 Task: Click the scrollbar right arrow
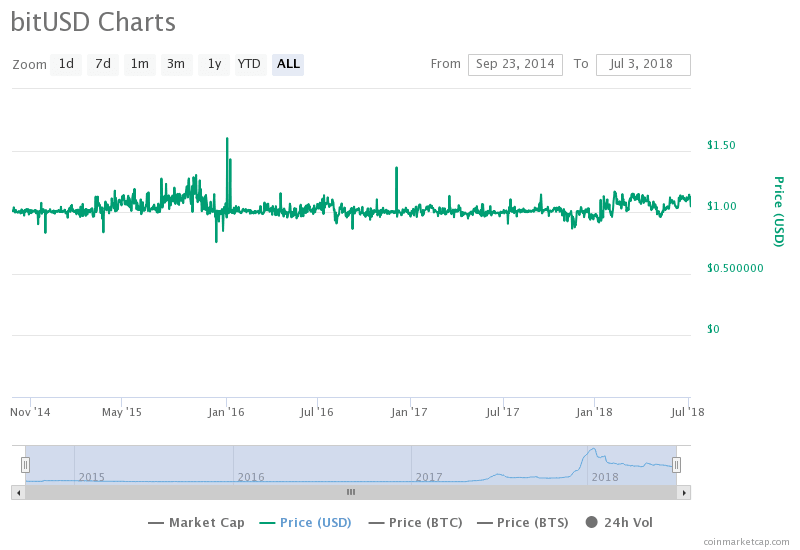pos(684,492)
